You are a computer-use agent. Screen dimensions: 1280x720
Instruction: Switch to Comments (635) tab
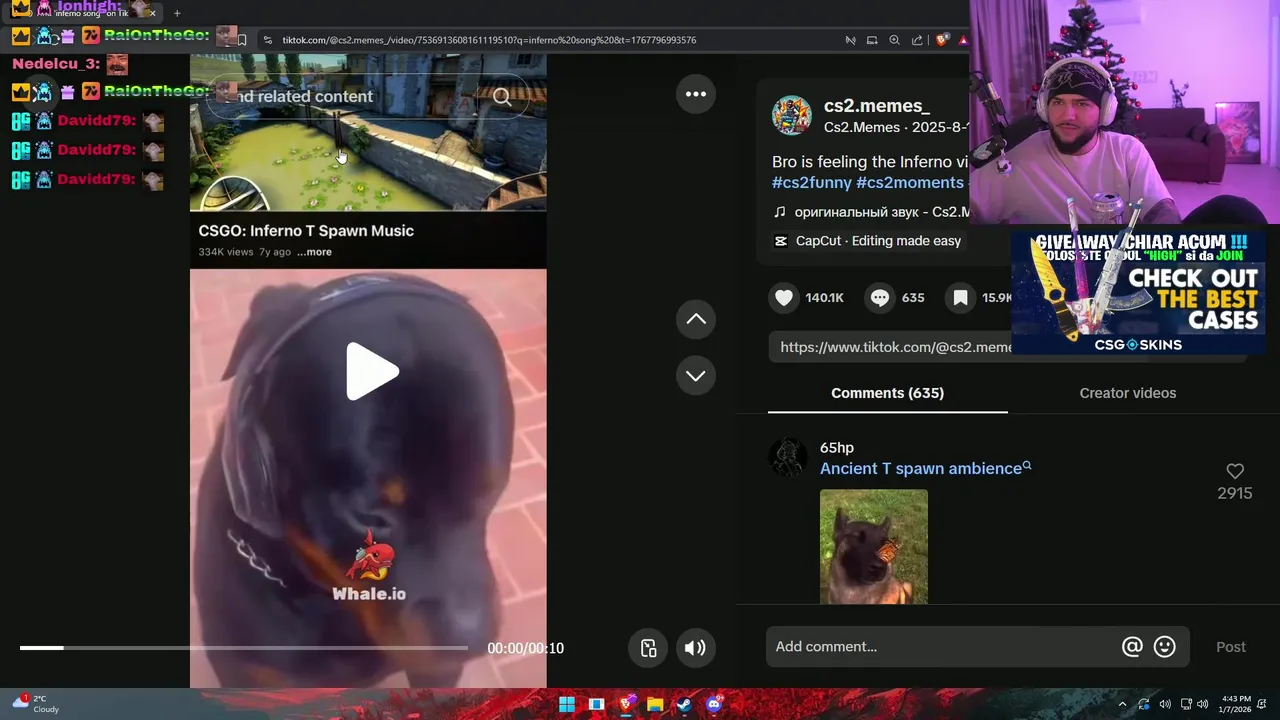pyautogui.click(x=887, y=393)
